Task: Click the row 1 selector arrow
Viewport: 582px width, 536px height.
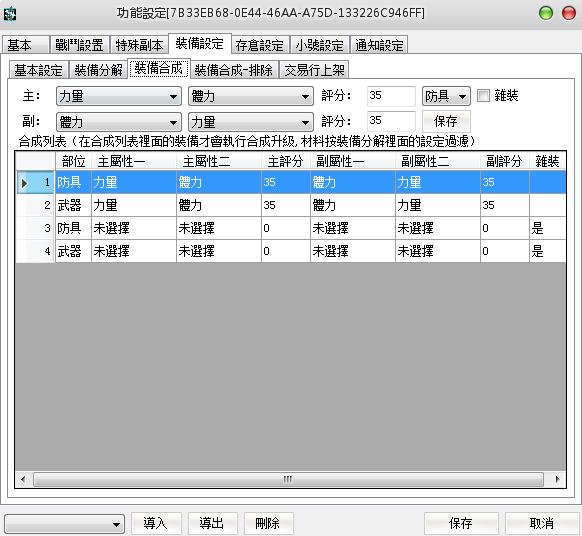Action: click(x=24, y=183)
